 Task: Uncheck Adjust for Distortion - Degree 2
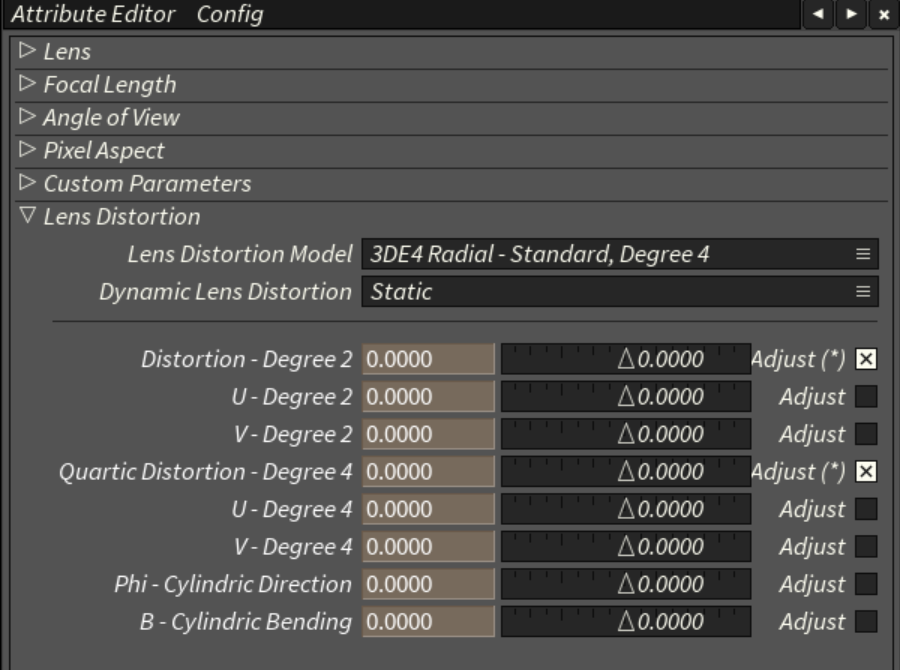(x=866, y=359)
